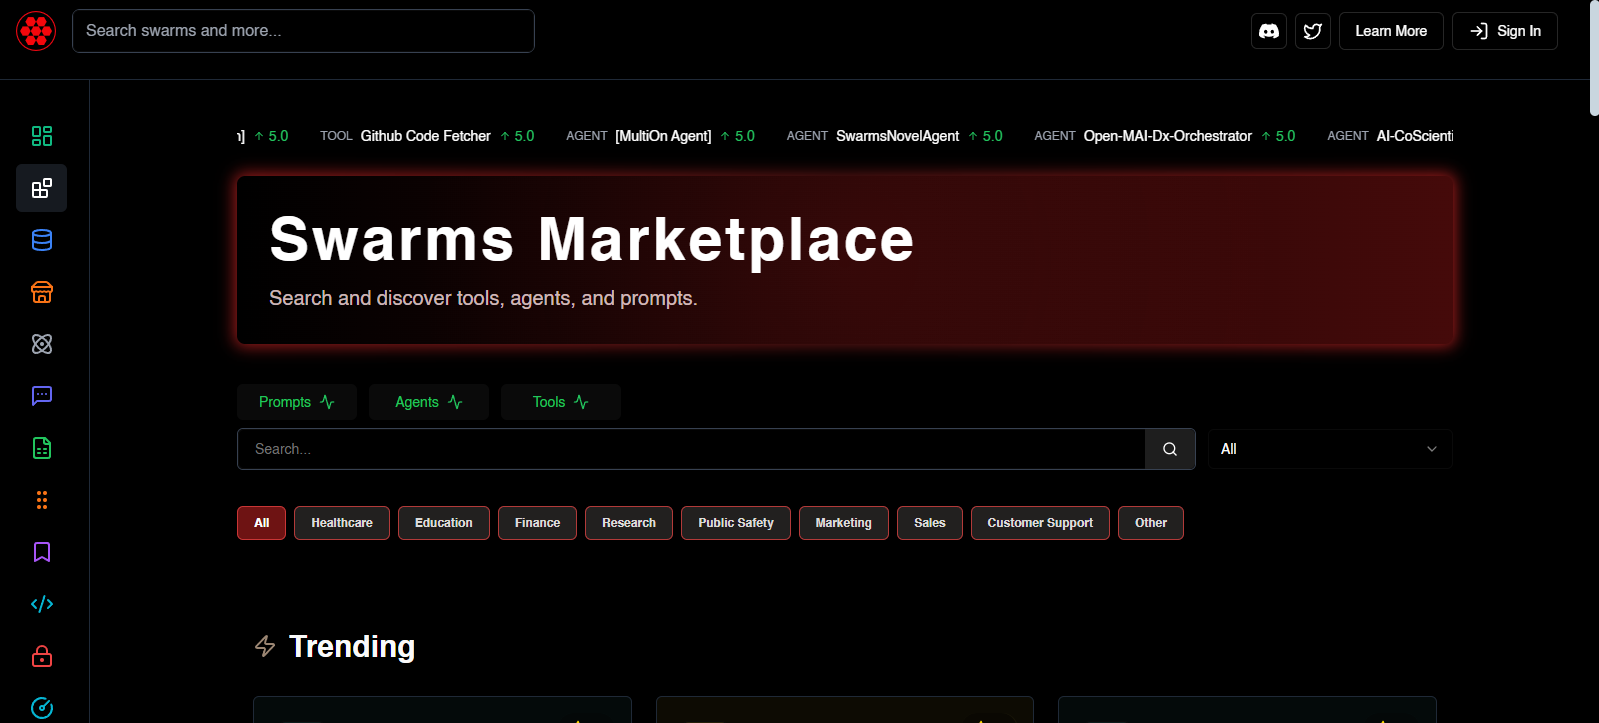Filter by Sales category

click(930, 523)
